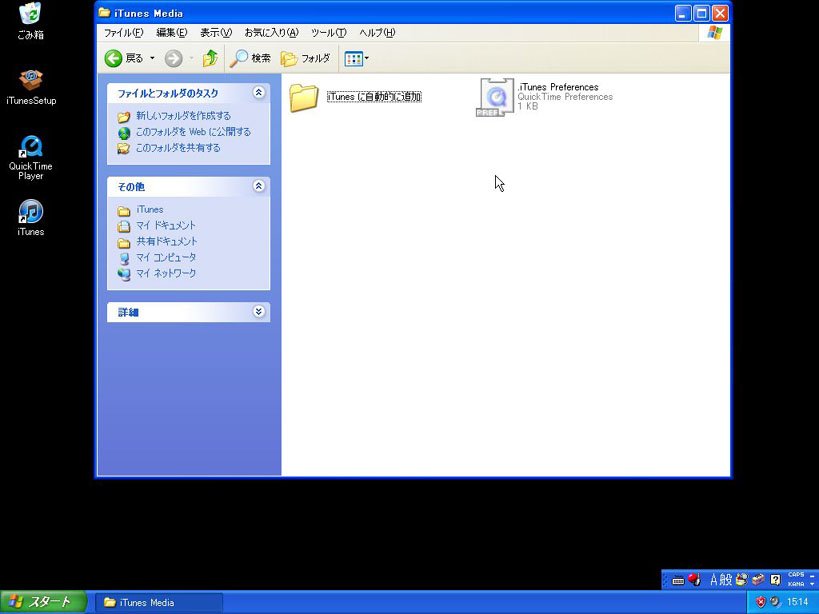Screen dimensions: 819x614
Task: Open the QuickTime Player desktop shortcut
Action: click(31, 158)
